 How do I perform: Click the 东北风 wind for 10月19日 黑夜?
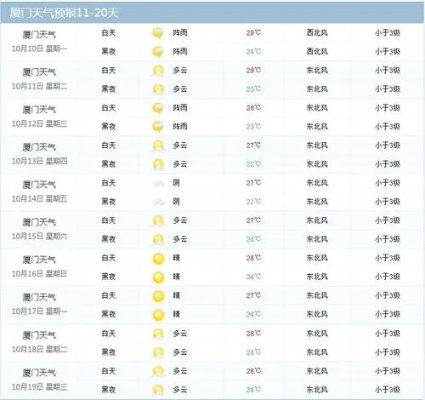317,390
